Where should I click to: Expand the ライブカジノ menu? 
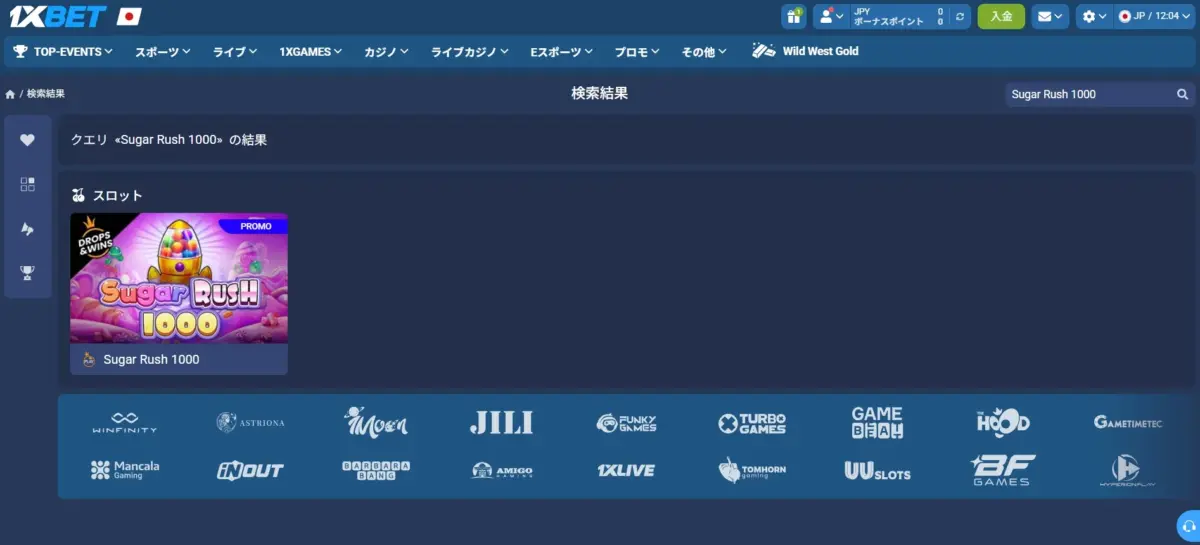coord(470,51)
